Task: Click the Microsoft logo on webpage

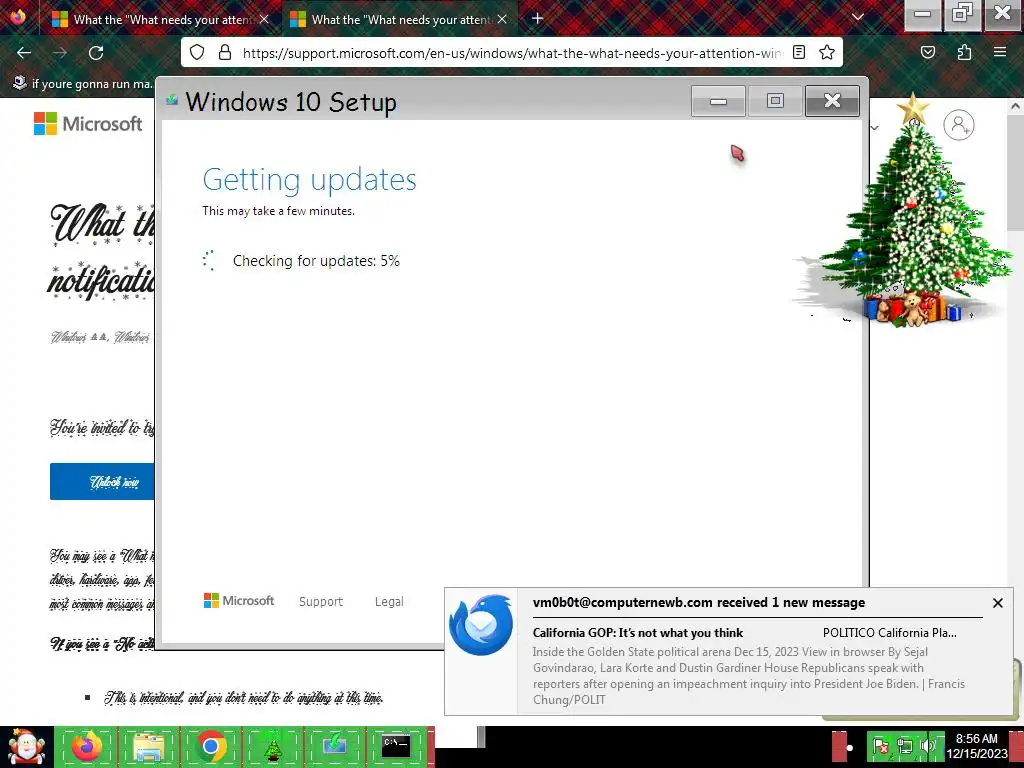Action: [88, 123]
